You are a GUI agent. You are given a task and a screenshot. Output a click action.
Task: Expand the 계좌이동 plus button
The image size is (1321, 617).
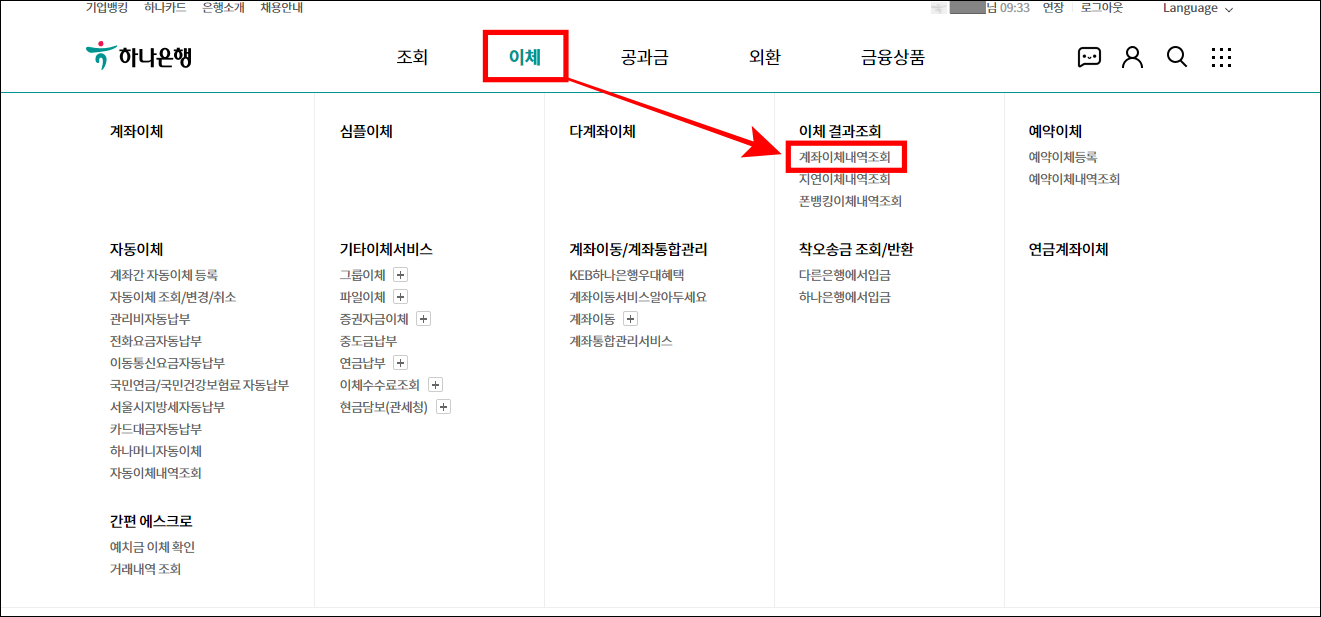click(631, 318)
